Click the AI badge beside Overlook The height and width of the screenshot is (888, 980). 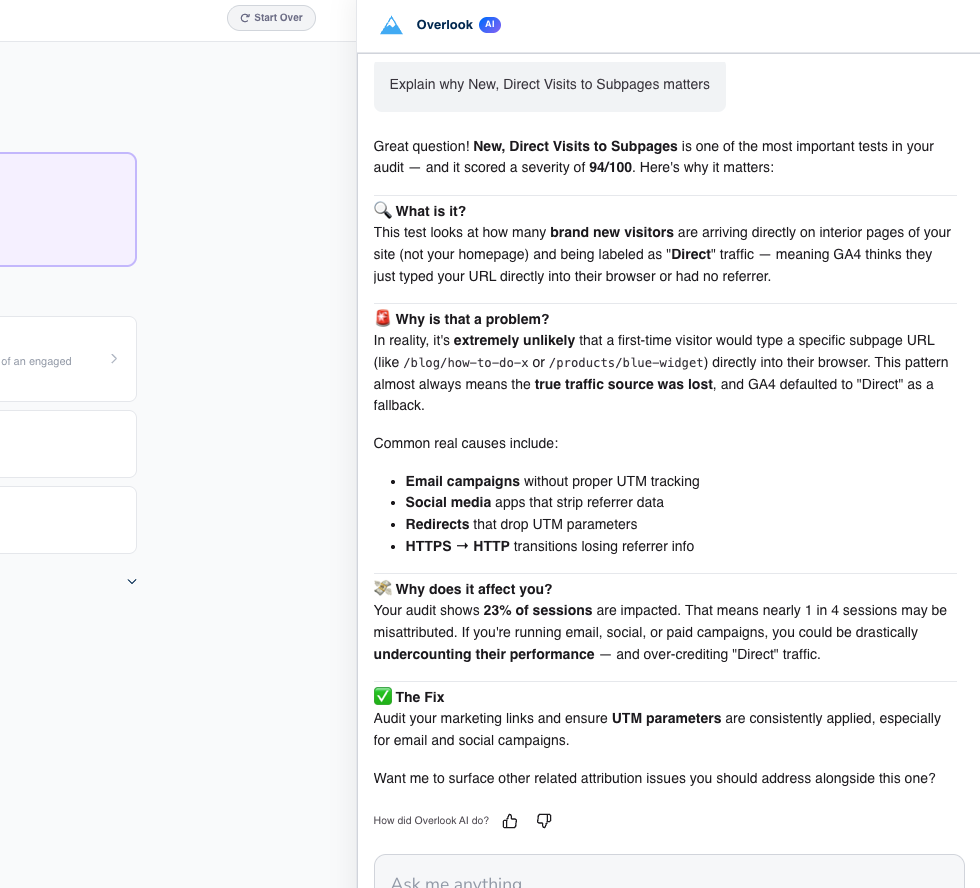click(x=489, y=24)
